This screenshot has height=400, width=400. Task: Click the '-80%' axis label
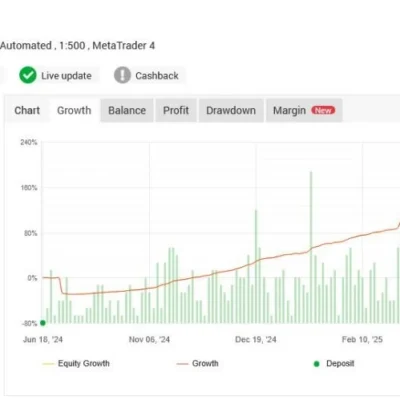pyautogui.click(x=29, y=323)
